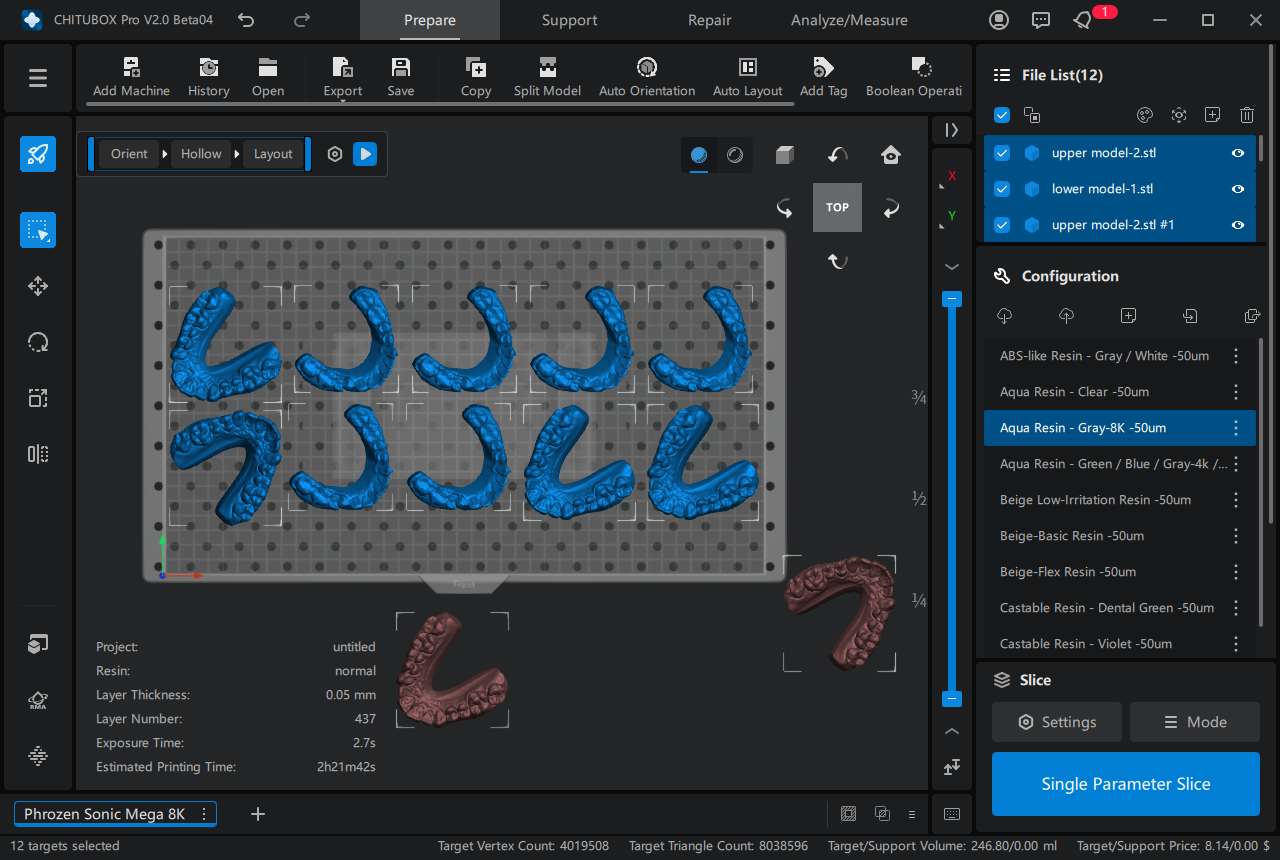Viewport: 1280px width, 860px height.
Task: Uncheck the lower model-1.stl checkbox
Action: 1002,189
